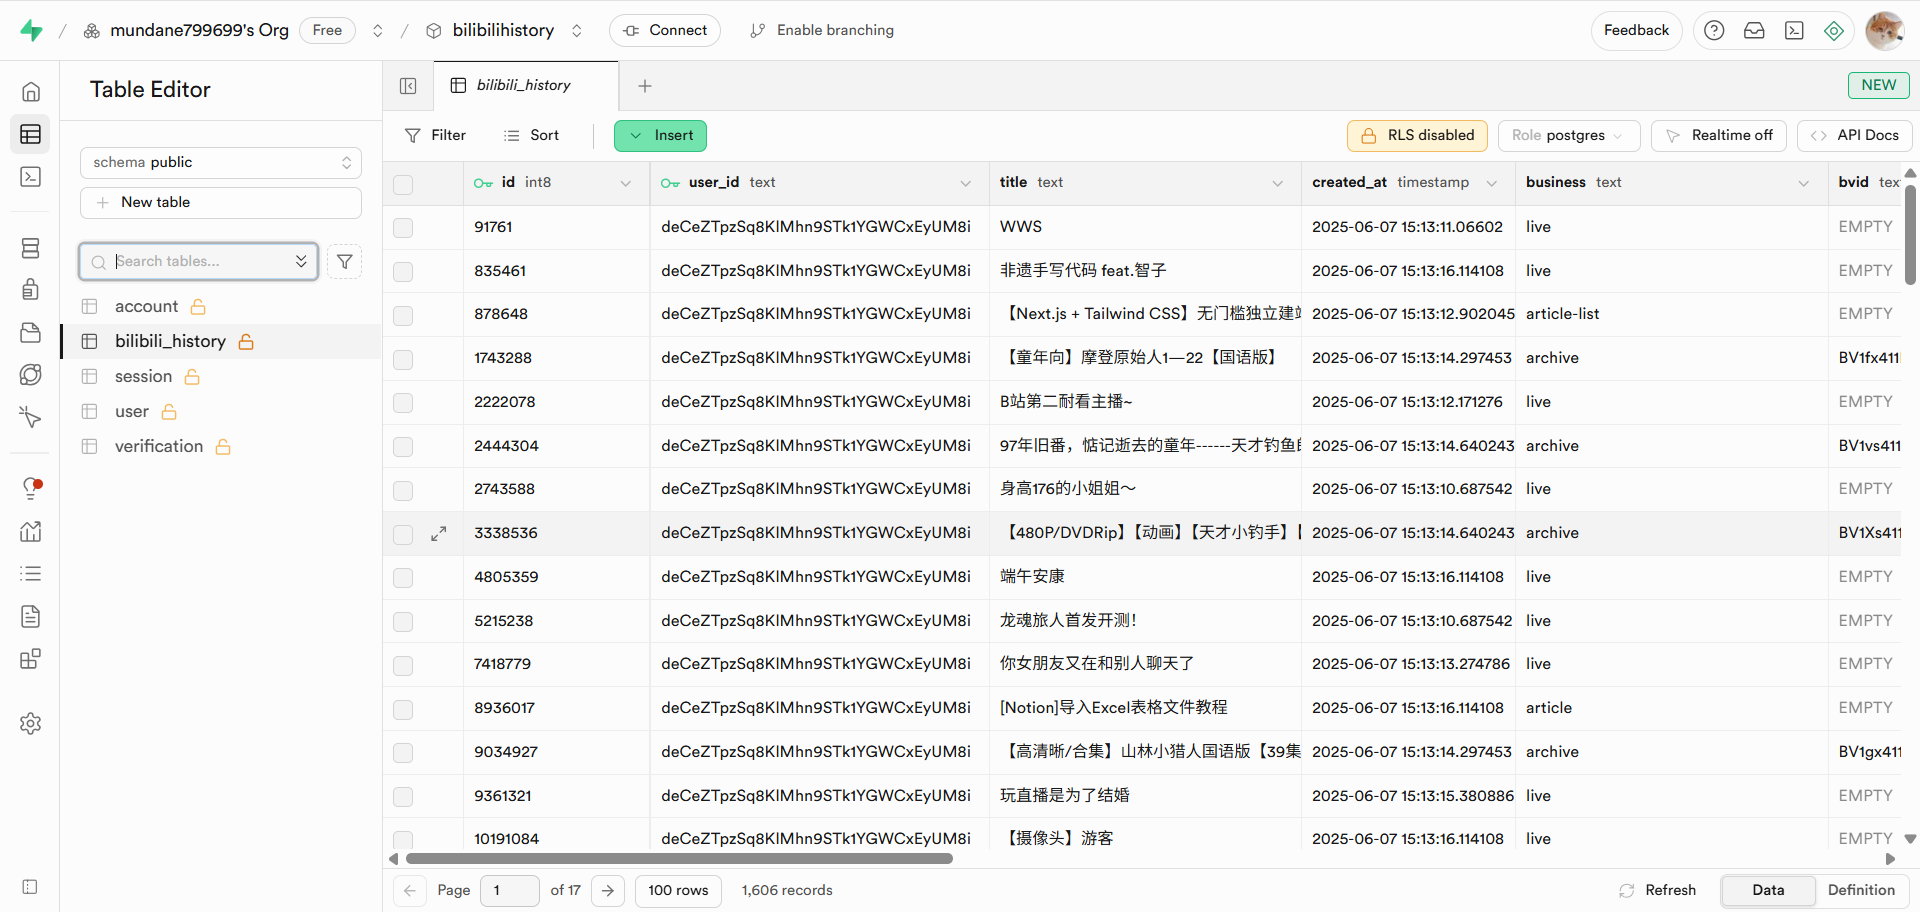Click the green Insert button
The image size is (1920, 912).
(660, 136)
